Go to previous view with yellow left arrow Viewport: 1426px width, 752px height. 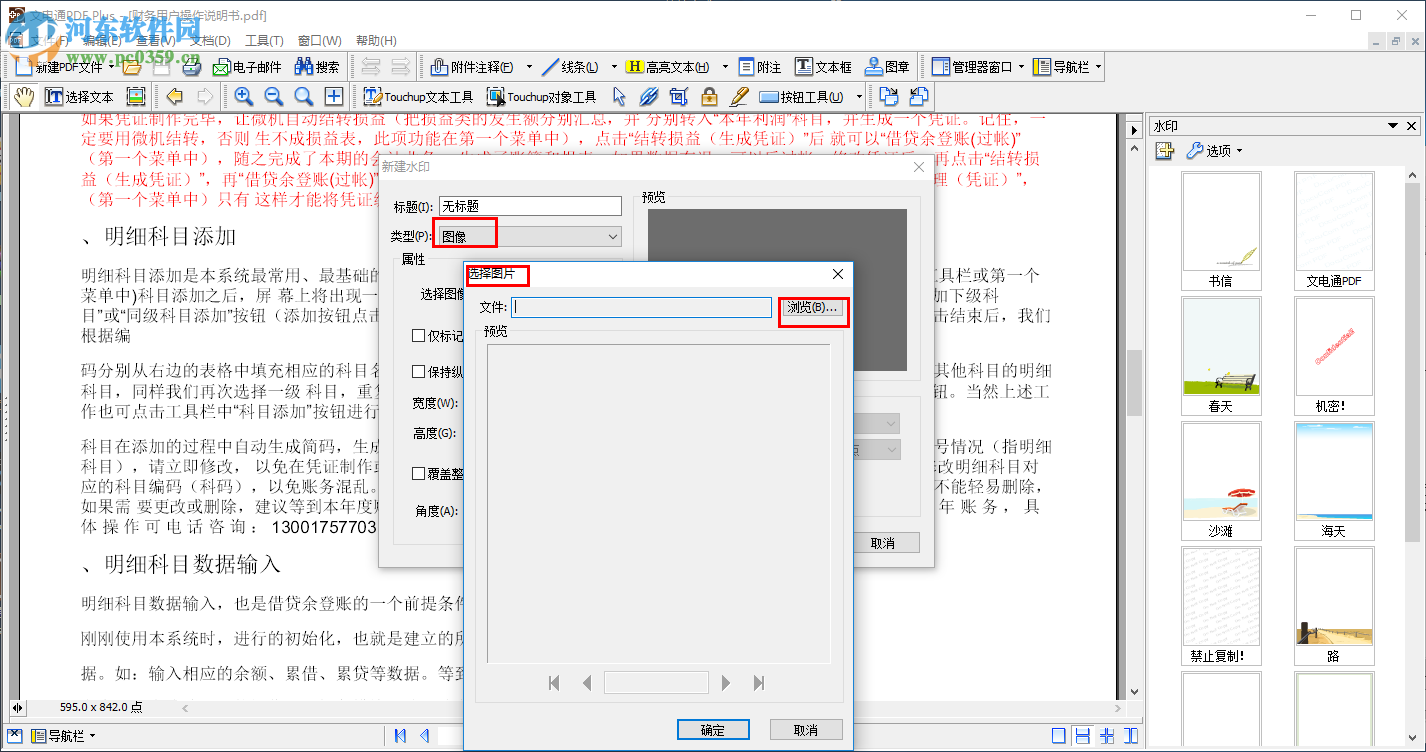pos(175,97)
